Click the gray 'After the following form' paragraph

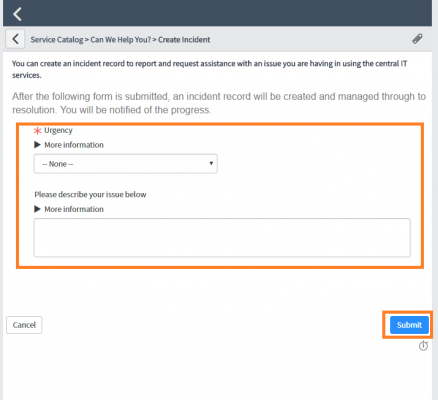tap(219, 103)
